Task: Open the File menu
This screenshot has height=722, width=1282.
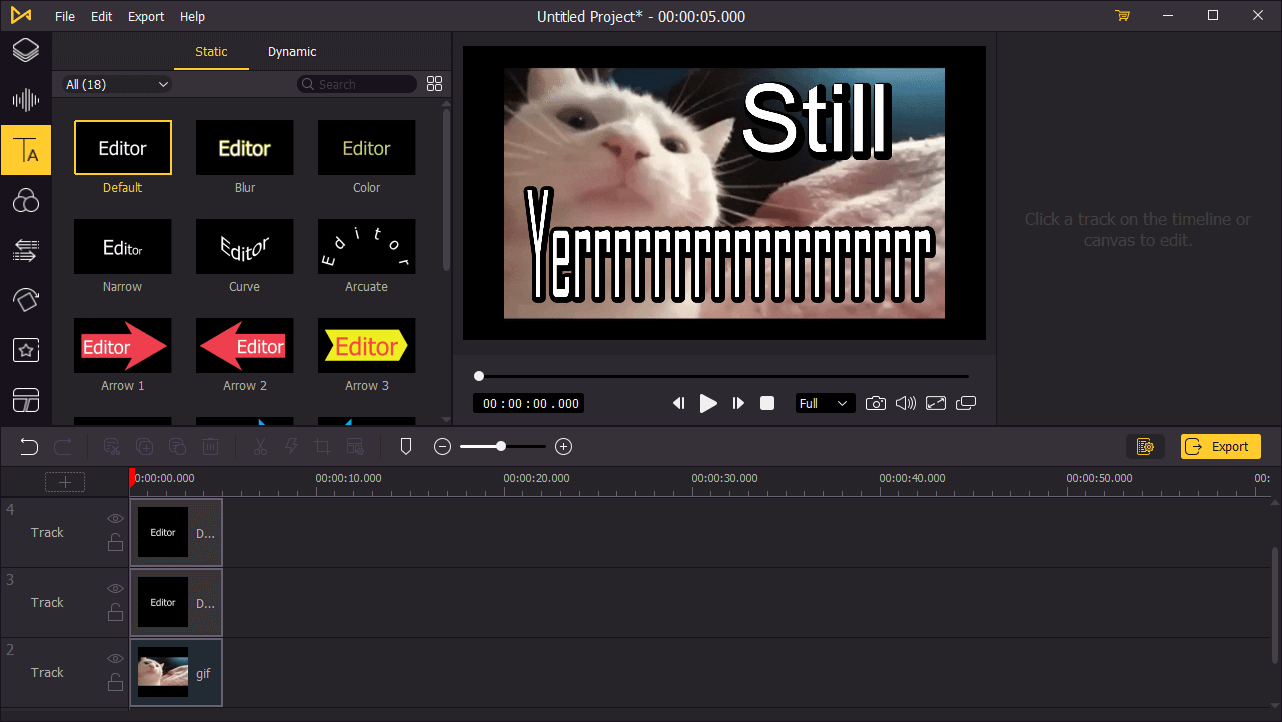Action: 65,16
